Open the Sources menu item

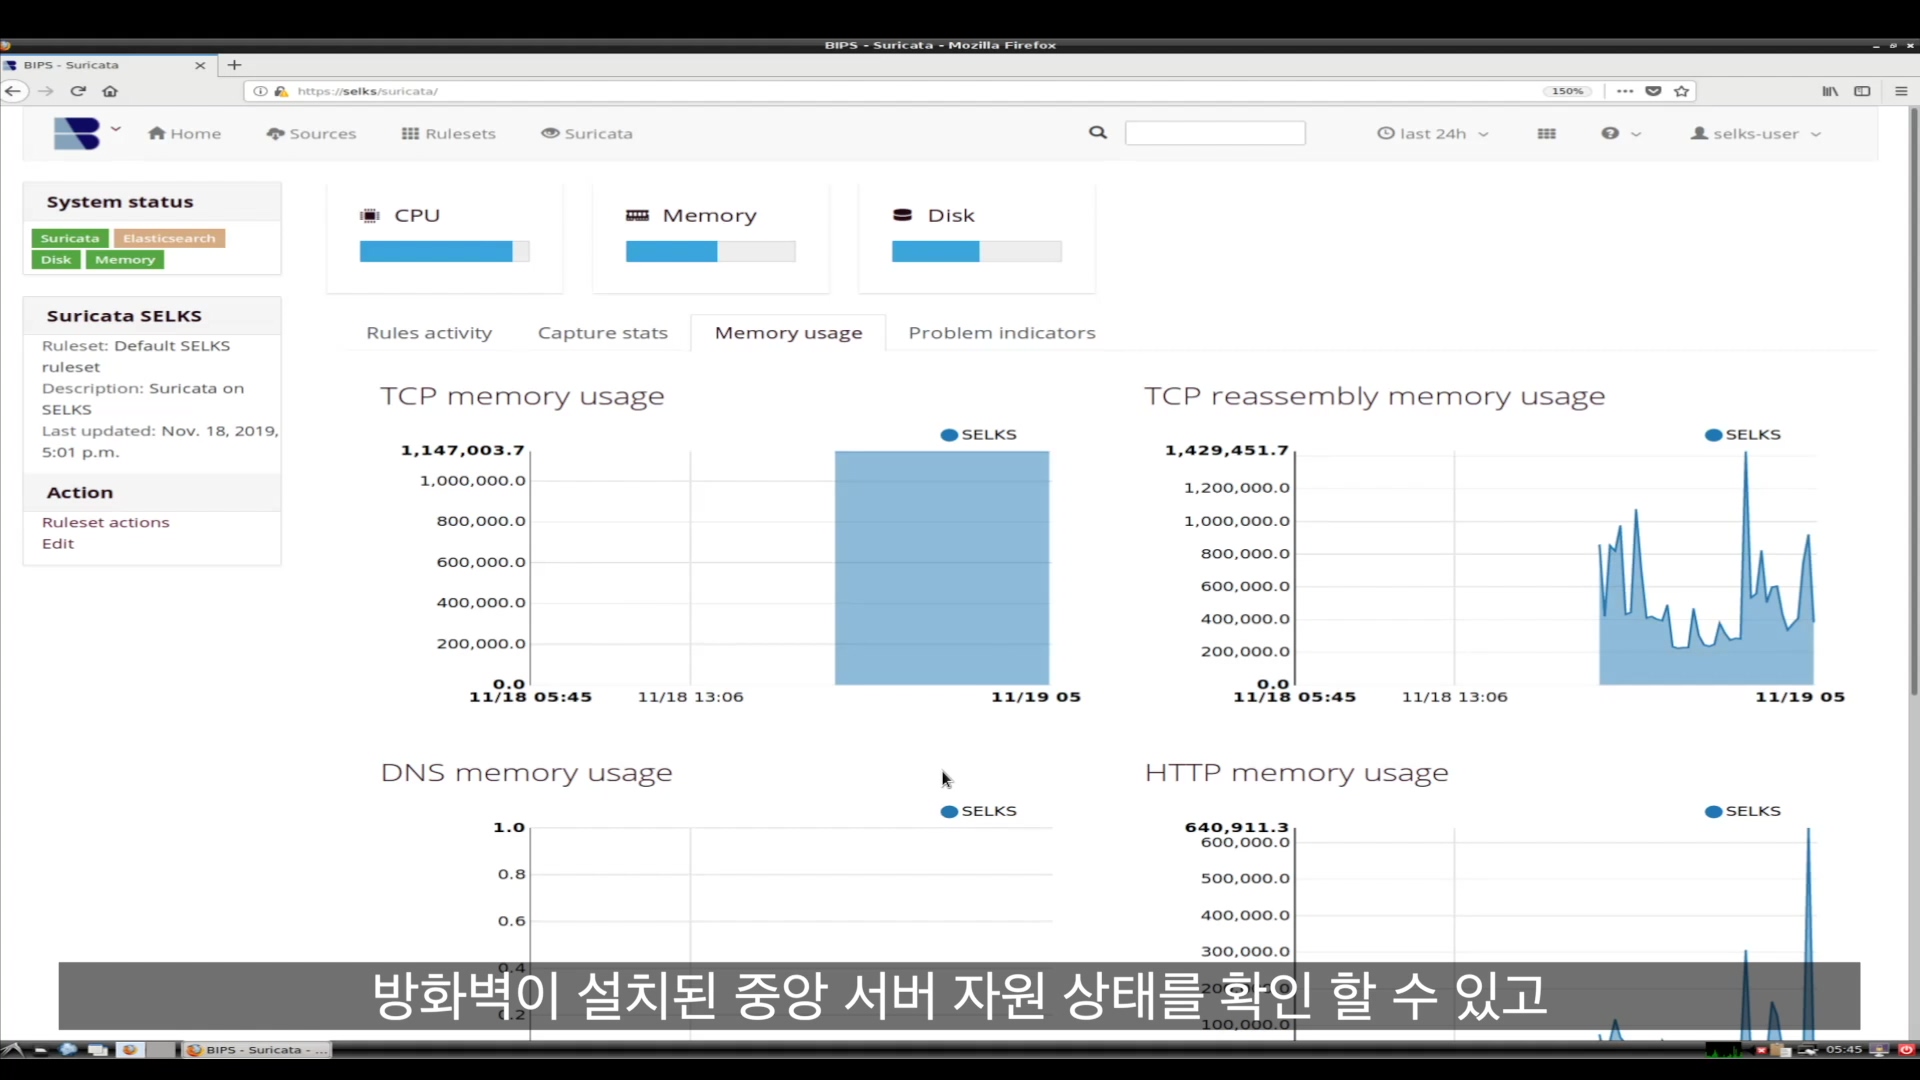point(311,134)
